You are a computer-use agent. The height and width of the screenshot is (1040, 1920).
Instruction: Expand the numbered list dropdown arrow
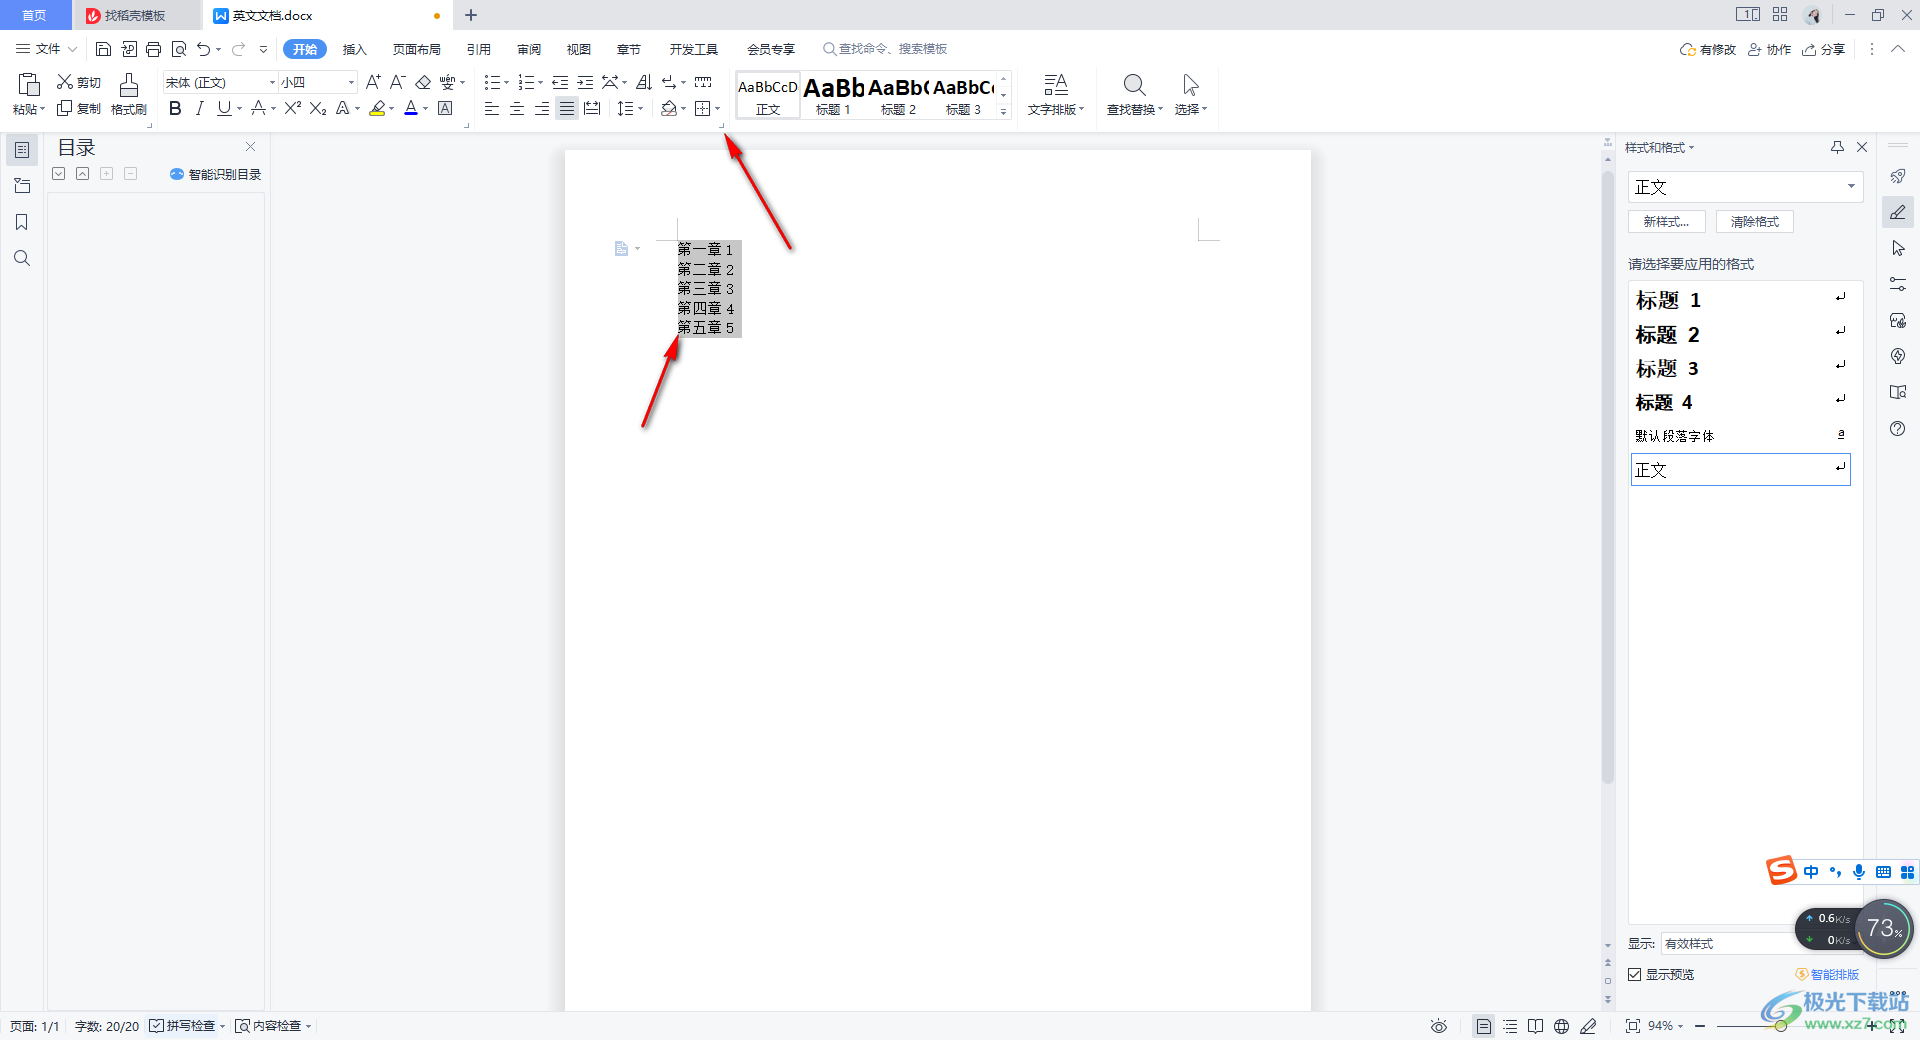tap(541, 83)
